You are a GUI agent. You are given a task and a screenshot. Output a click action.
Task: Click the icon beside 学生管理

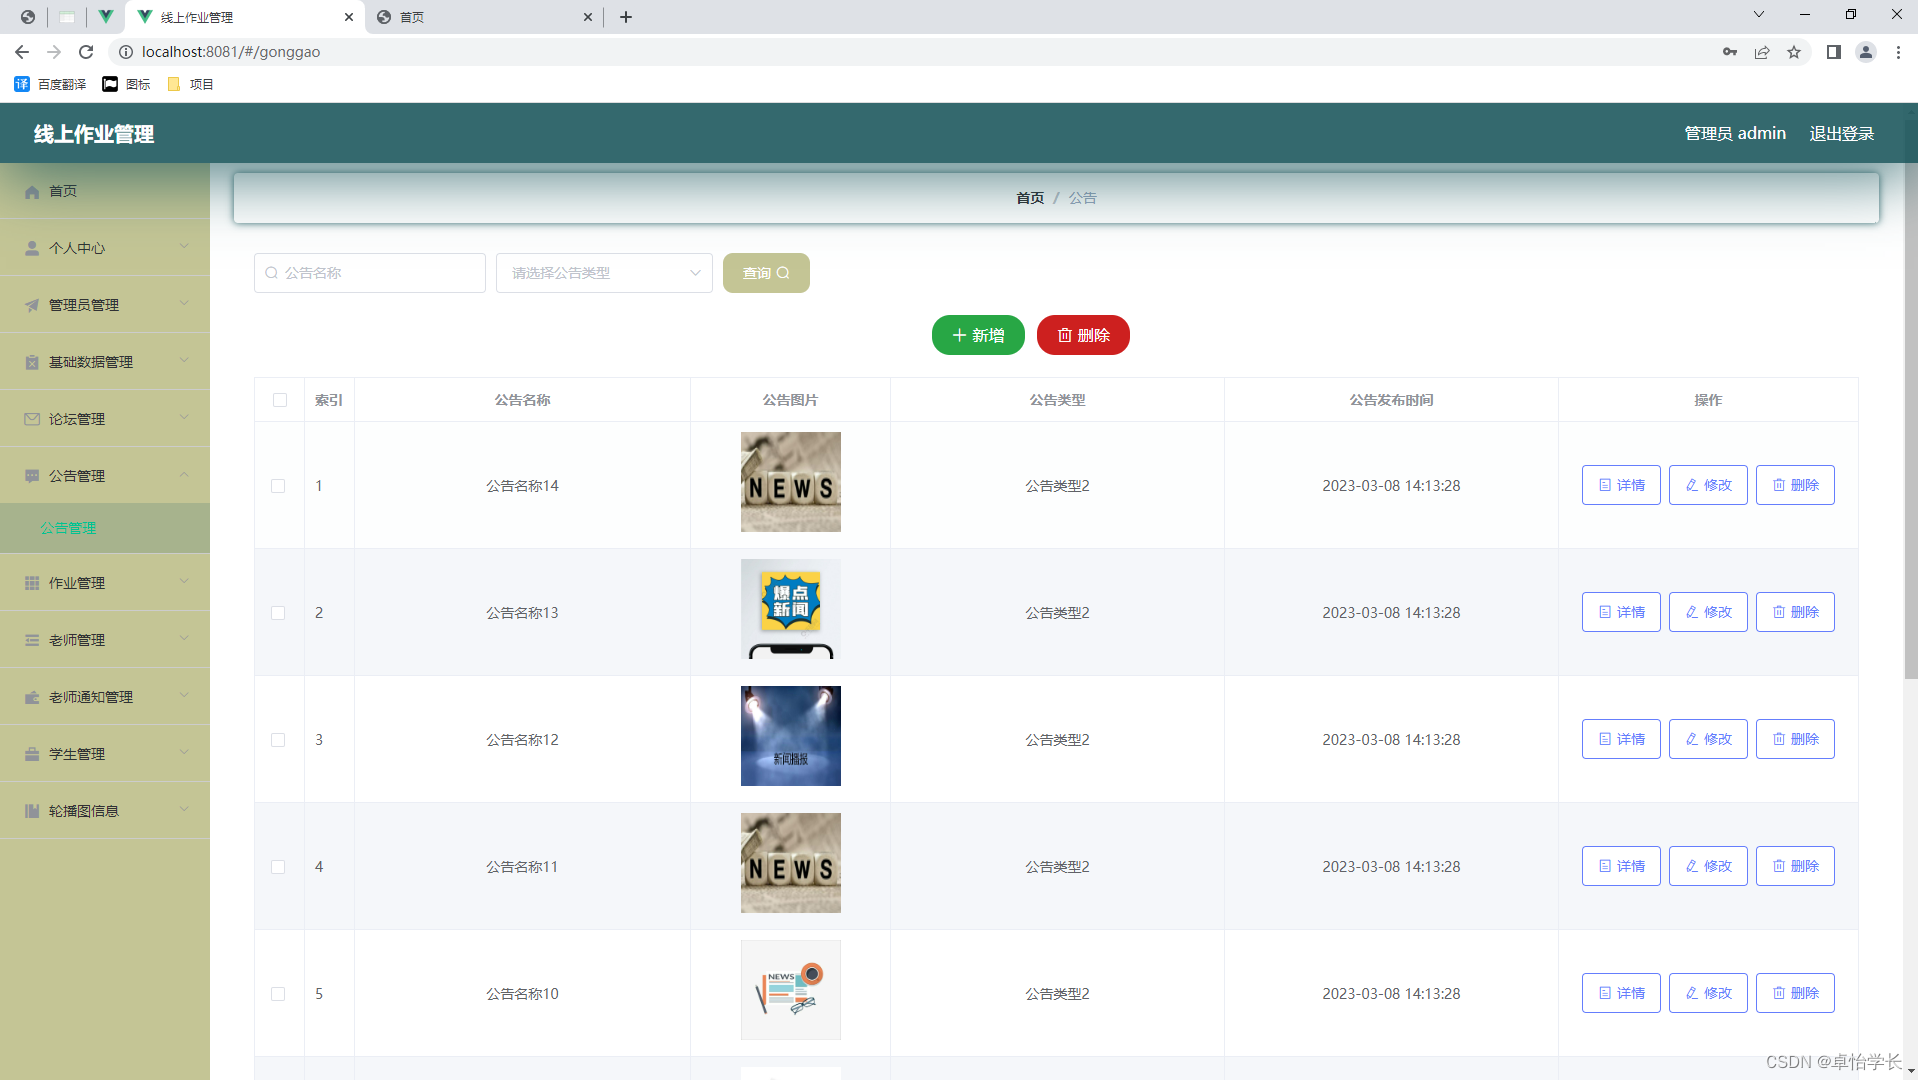[x=32, y=754]
